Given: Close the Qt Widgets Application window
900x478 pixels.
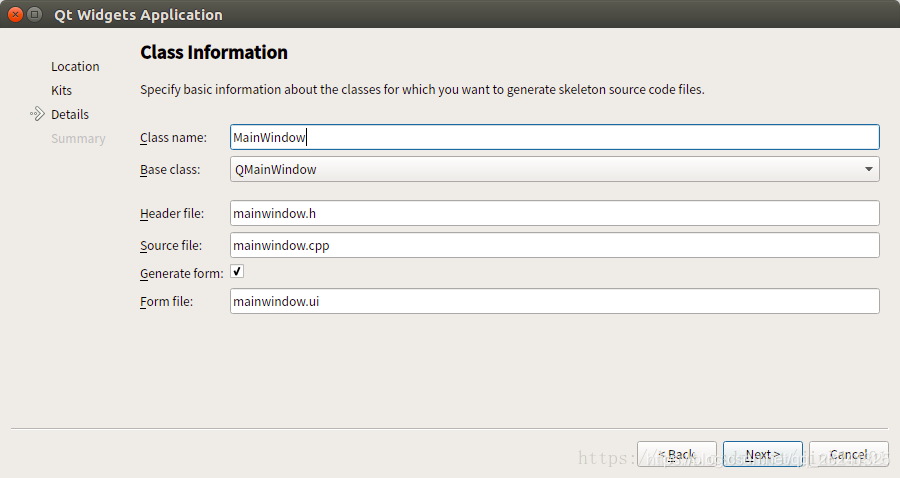Looking at the screenshot, I should [x=15, y=14].
